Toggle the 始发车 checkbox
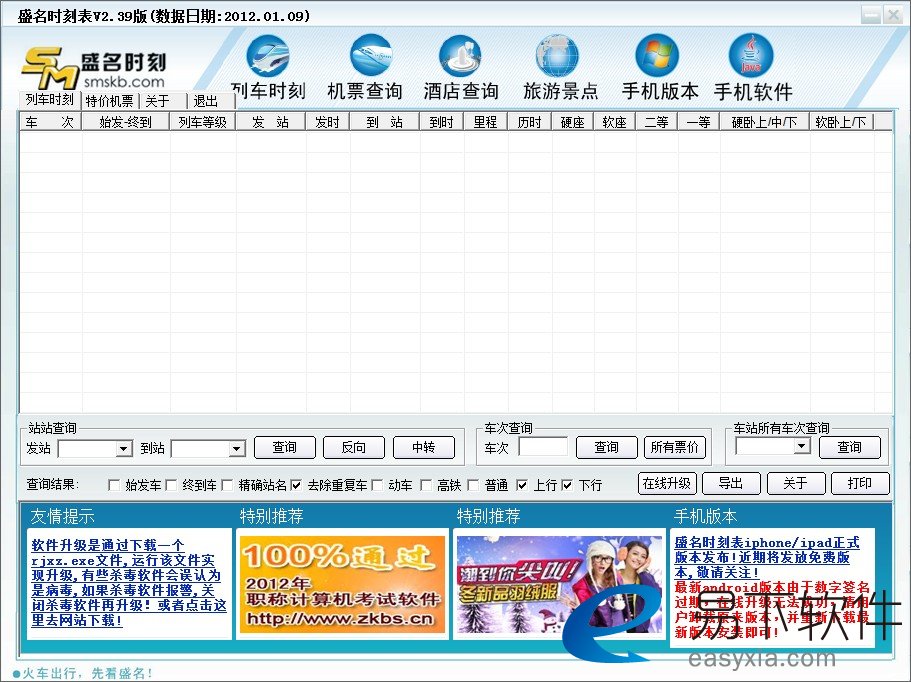Image resolution: width=911 pixels, height=682 pixels. pos(114,484)
